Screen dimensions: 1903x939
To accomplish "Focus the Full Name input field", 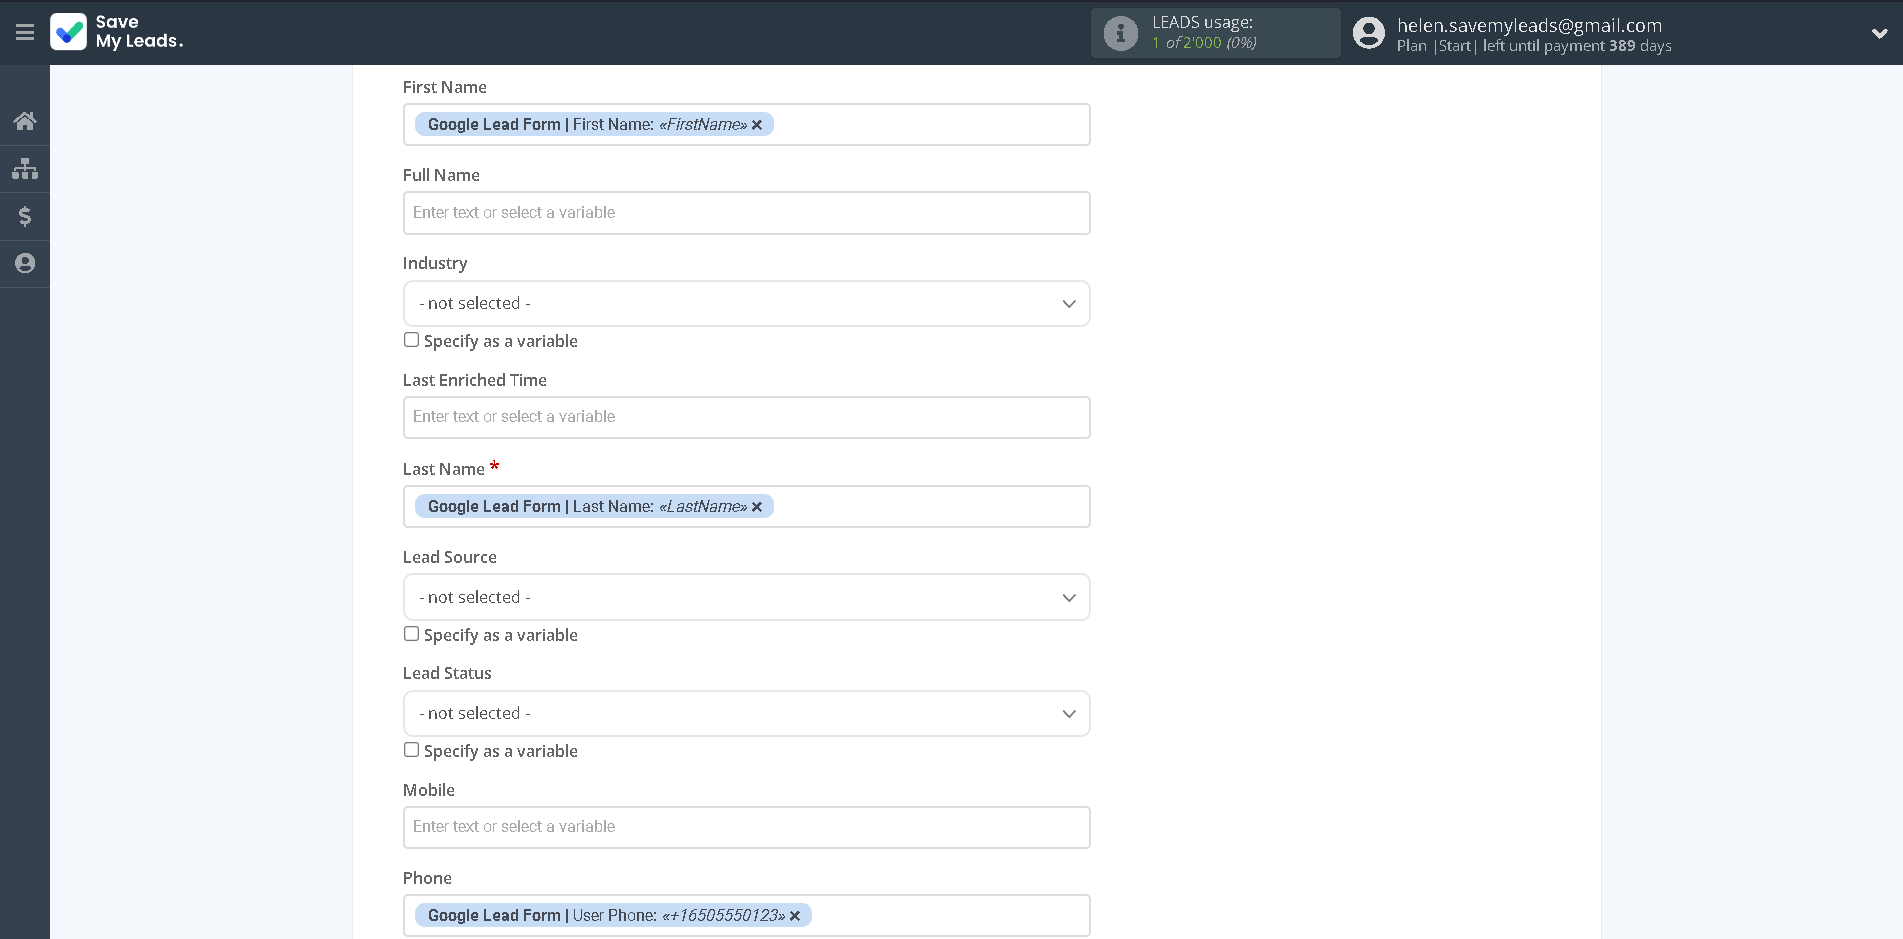I will [x=746, y=213].
